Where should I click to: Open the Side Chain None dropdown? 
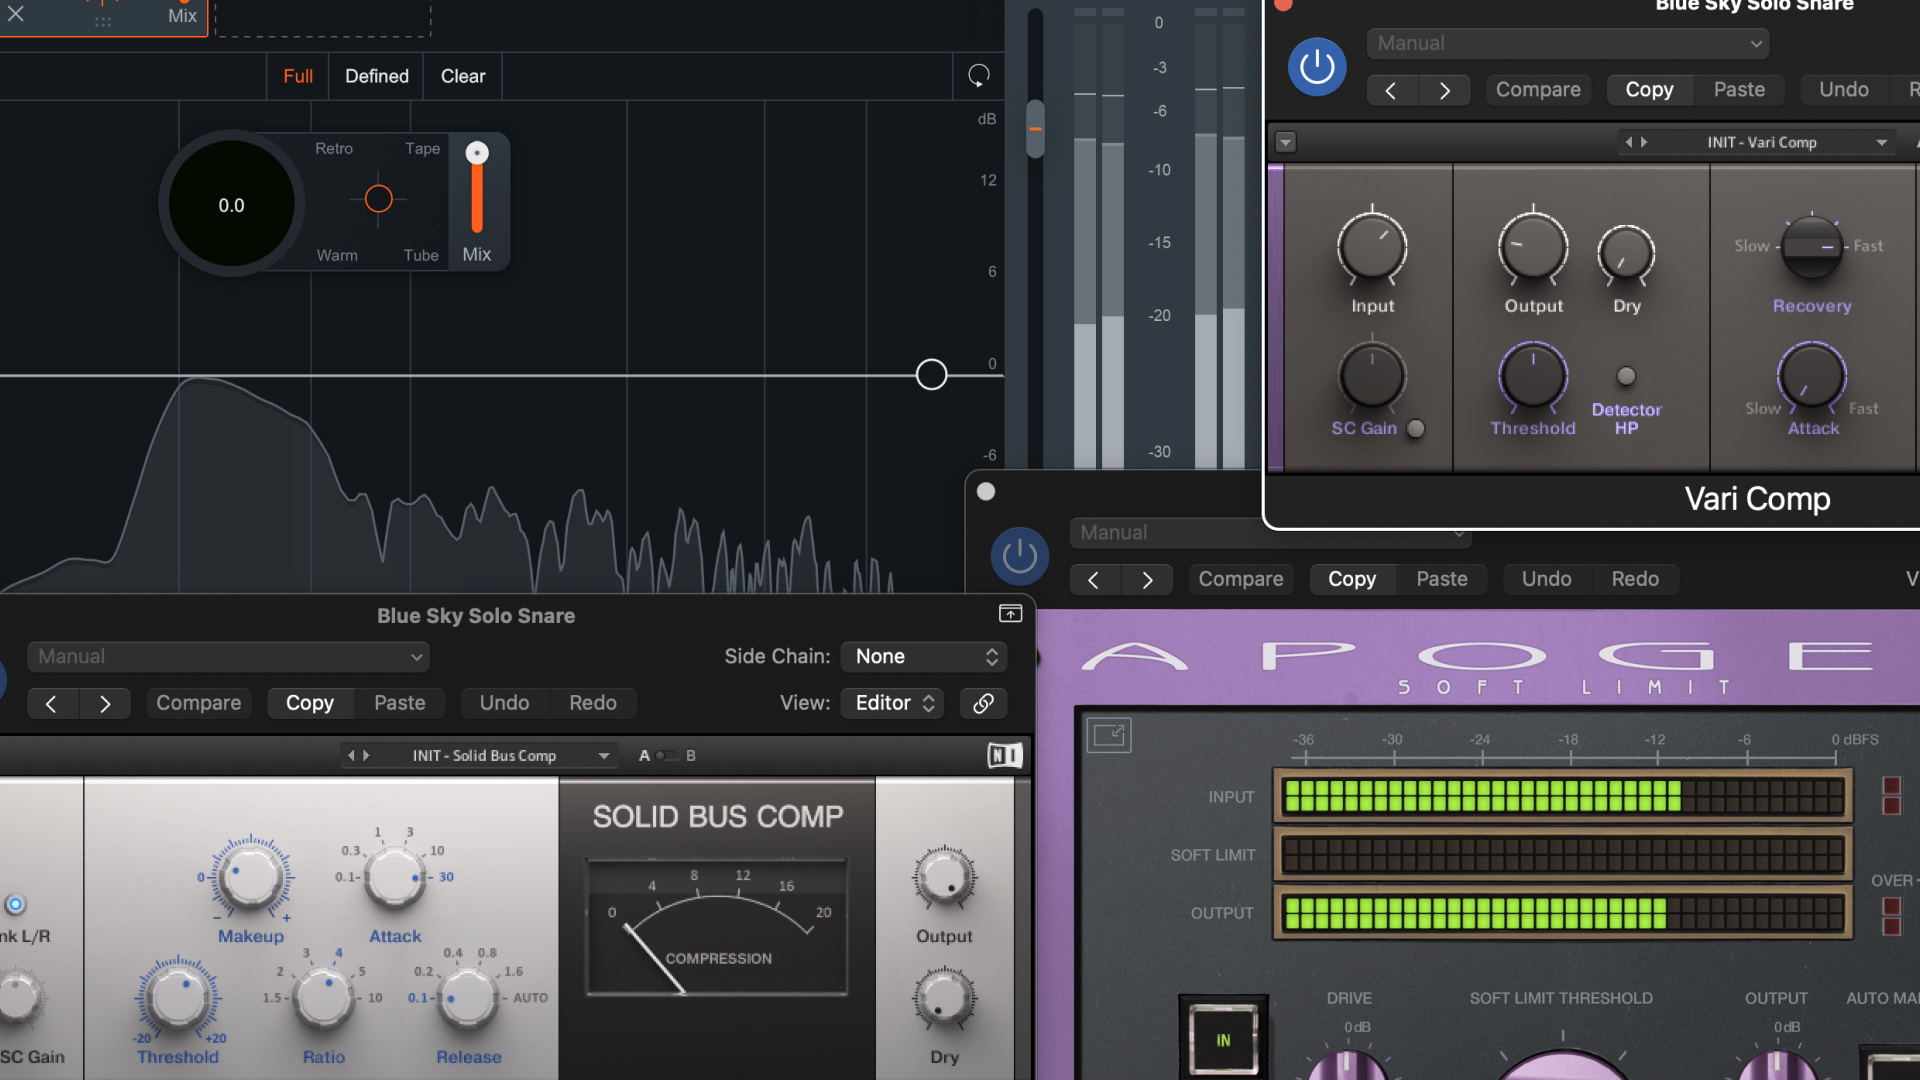[x=924, y=657]
